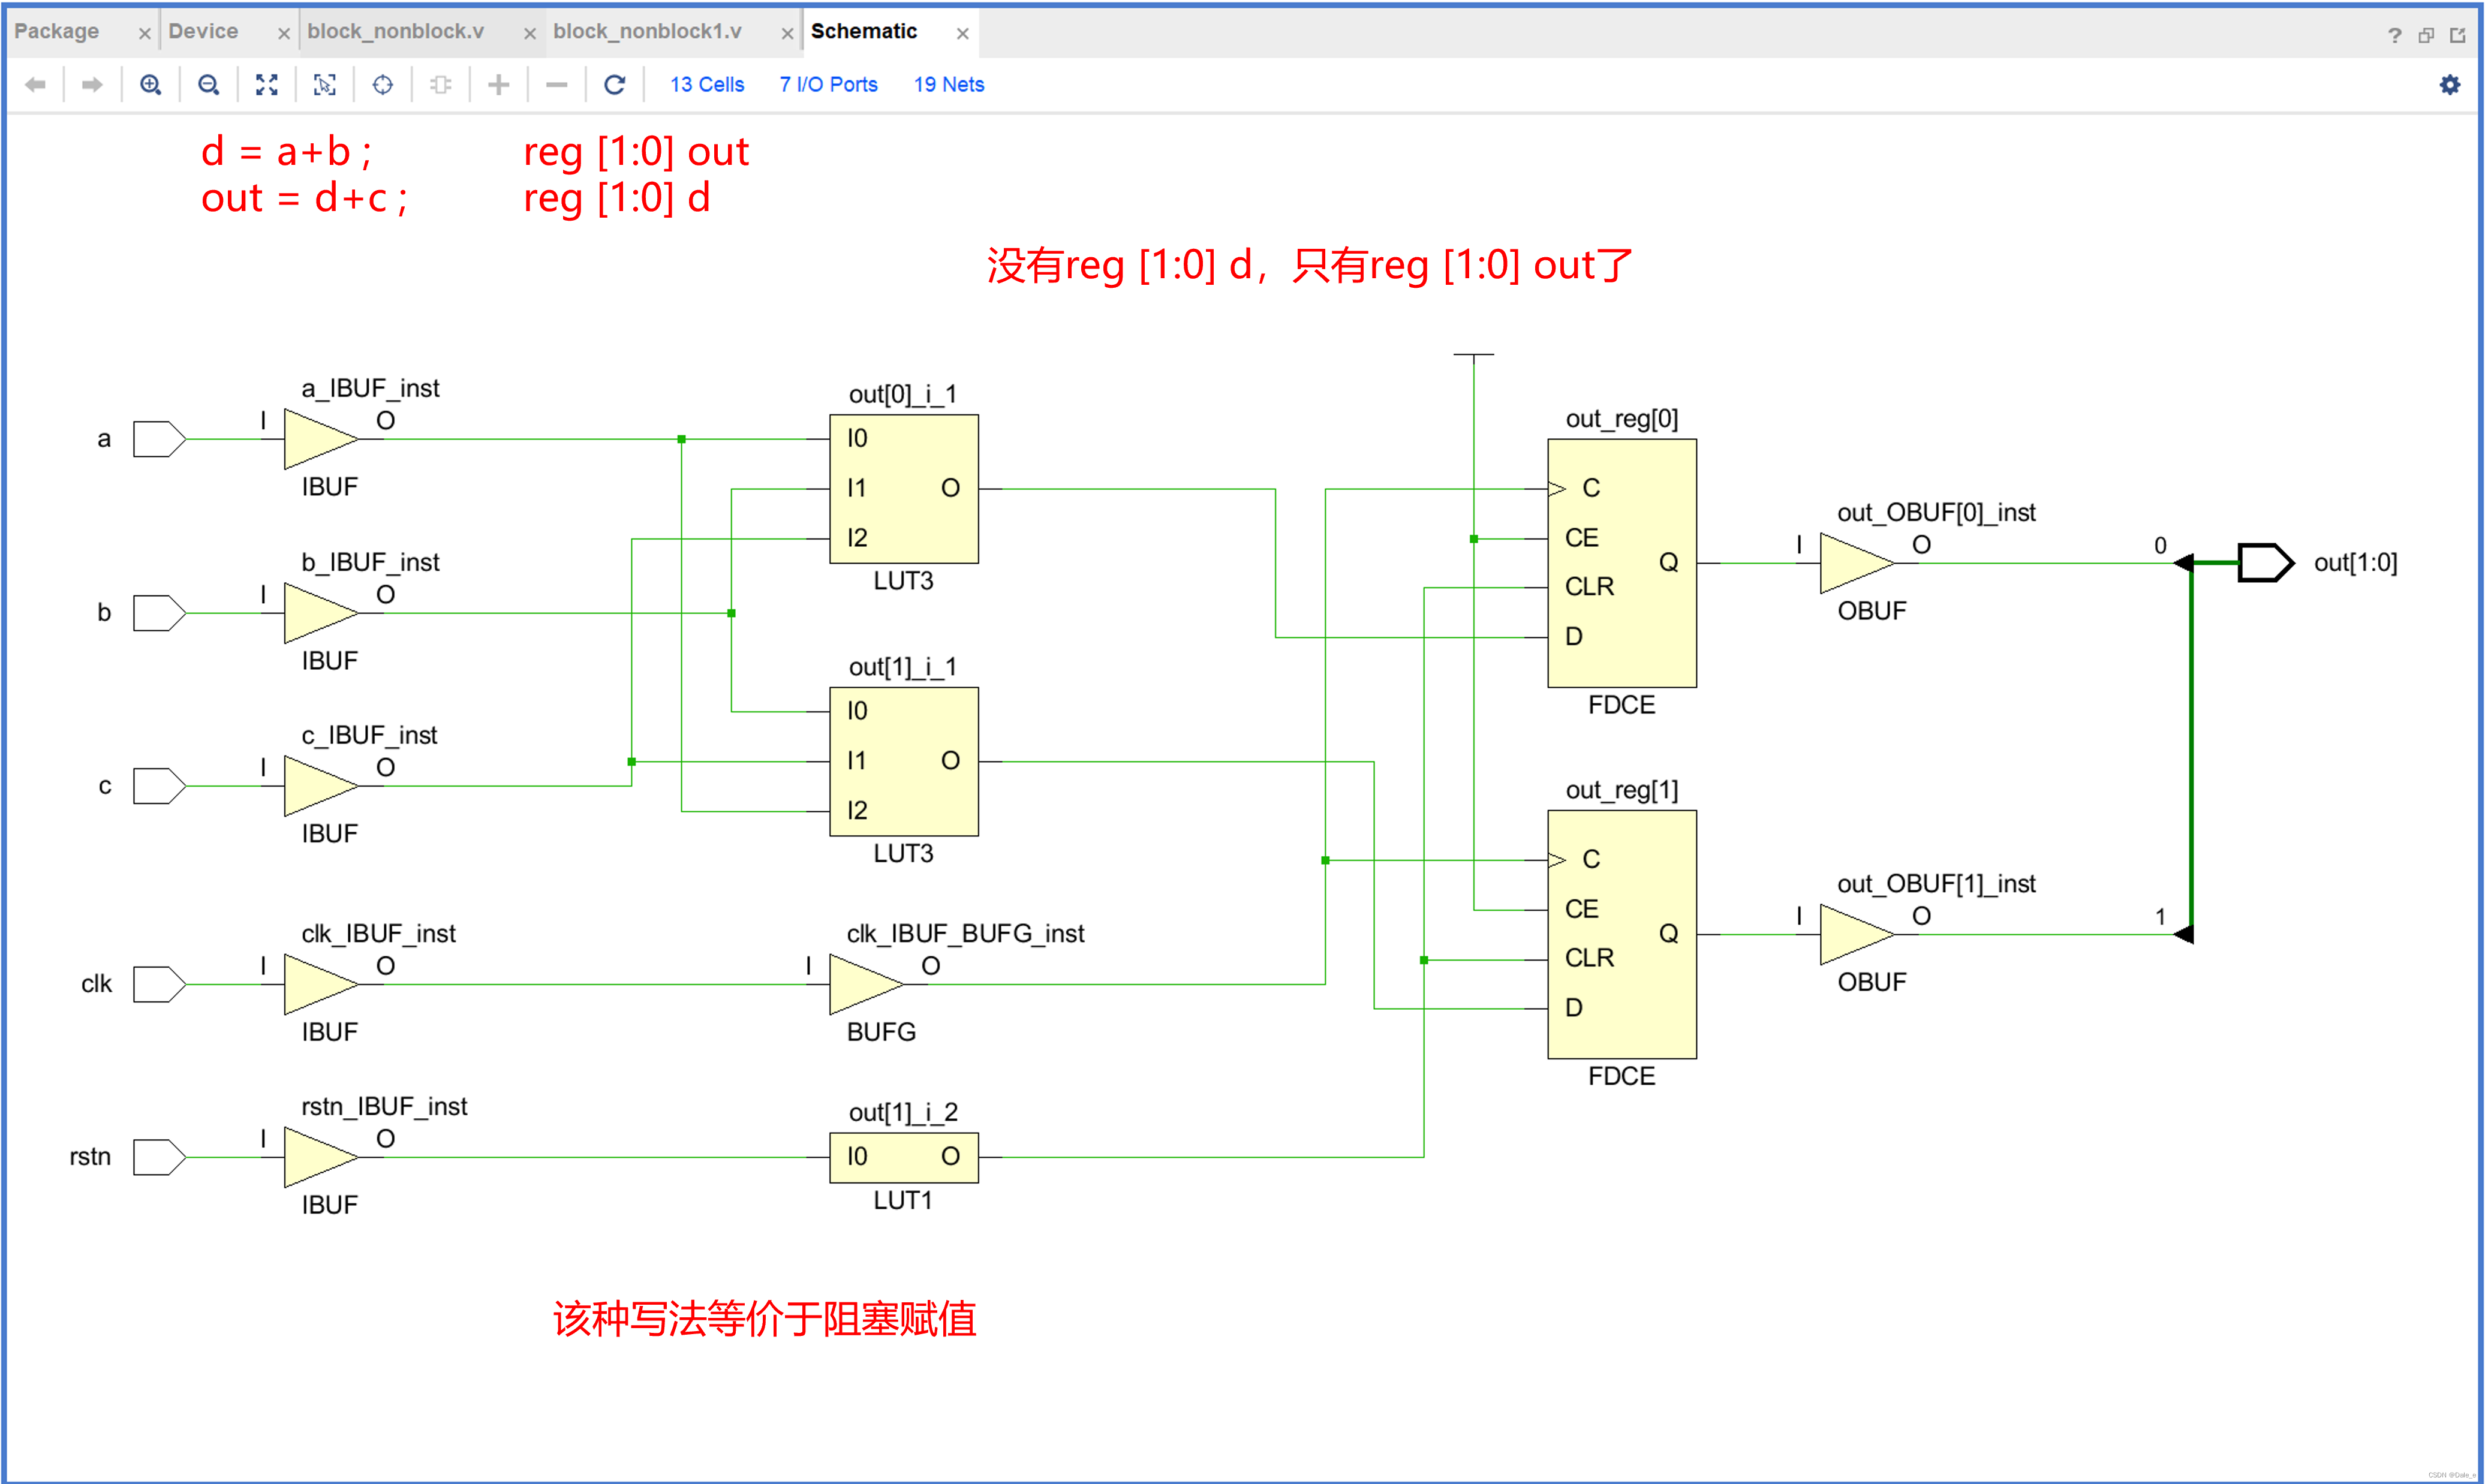Select the Schematic tab
The height and width of the screenshot is (1484, 2485).
click(x=864, y=31)
